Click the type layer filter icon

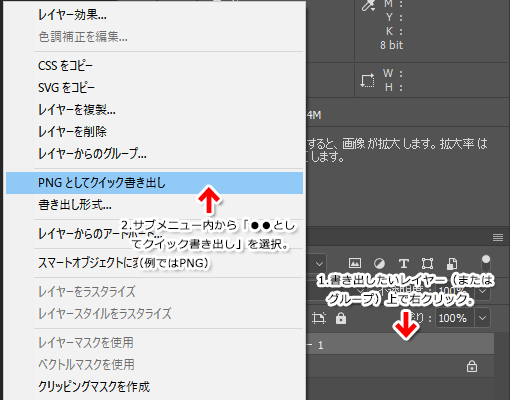coord(404,263)
